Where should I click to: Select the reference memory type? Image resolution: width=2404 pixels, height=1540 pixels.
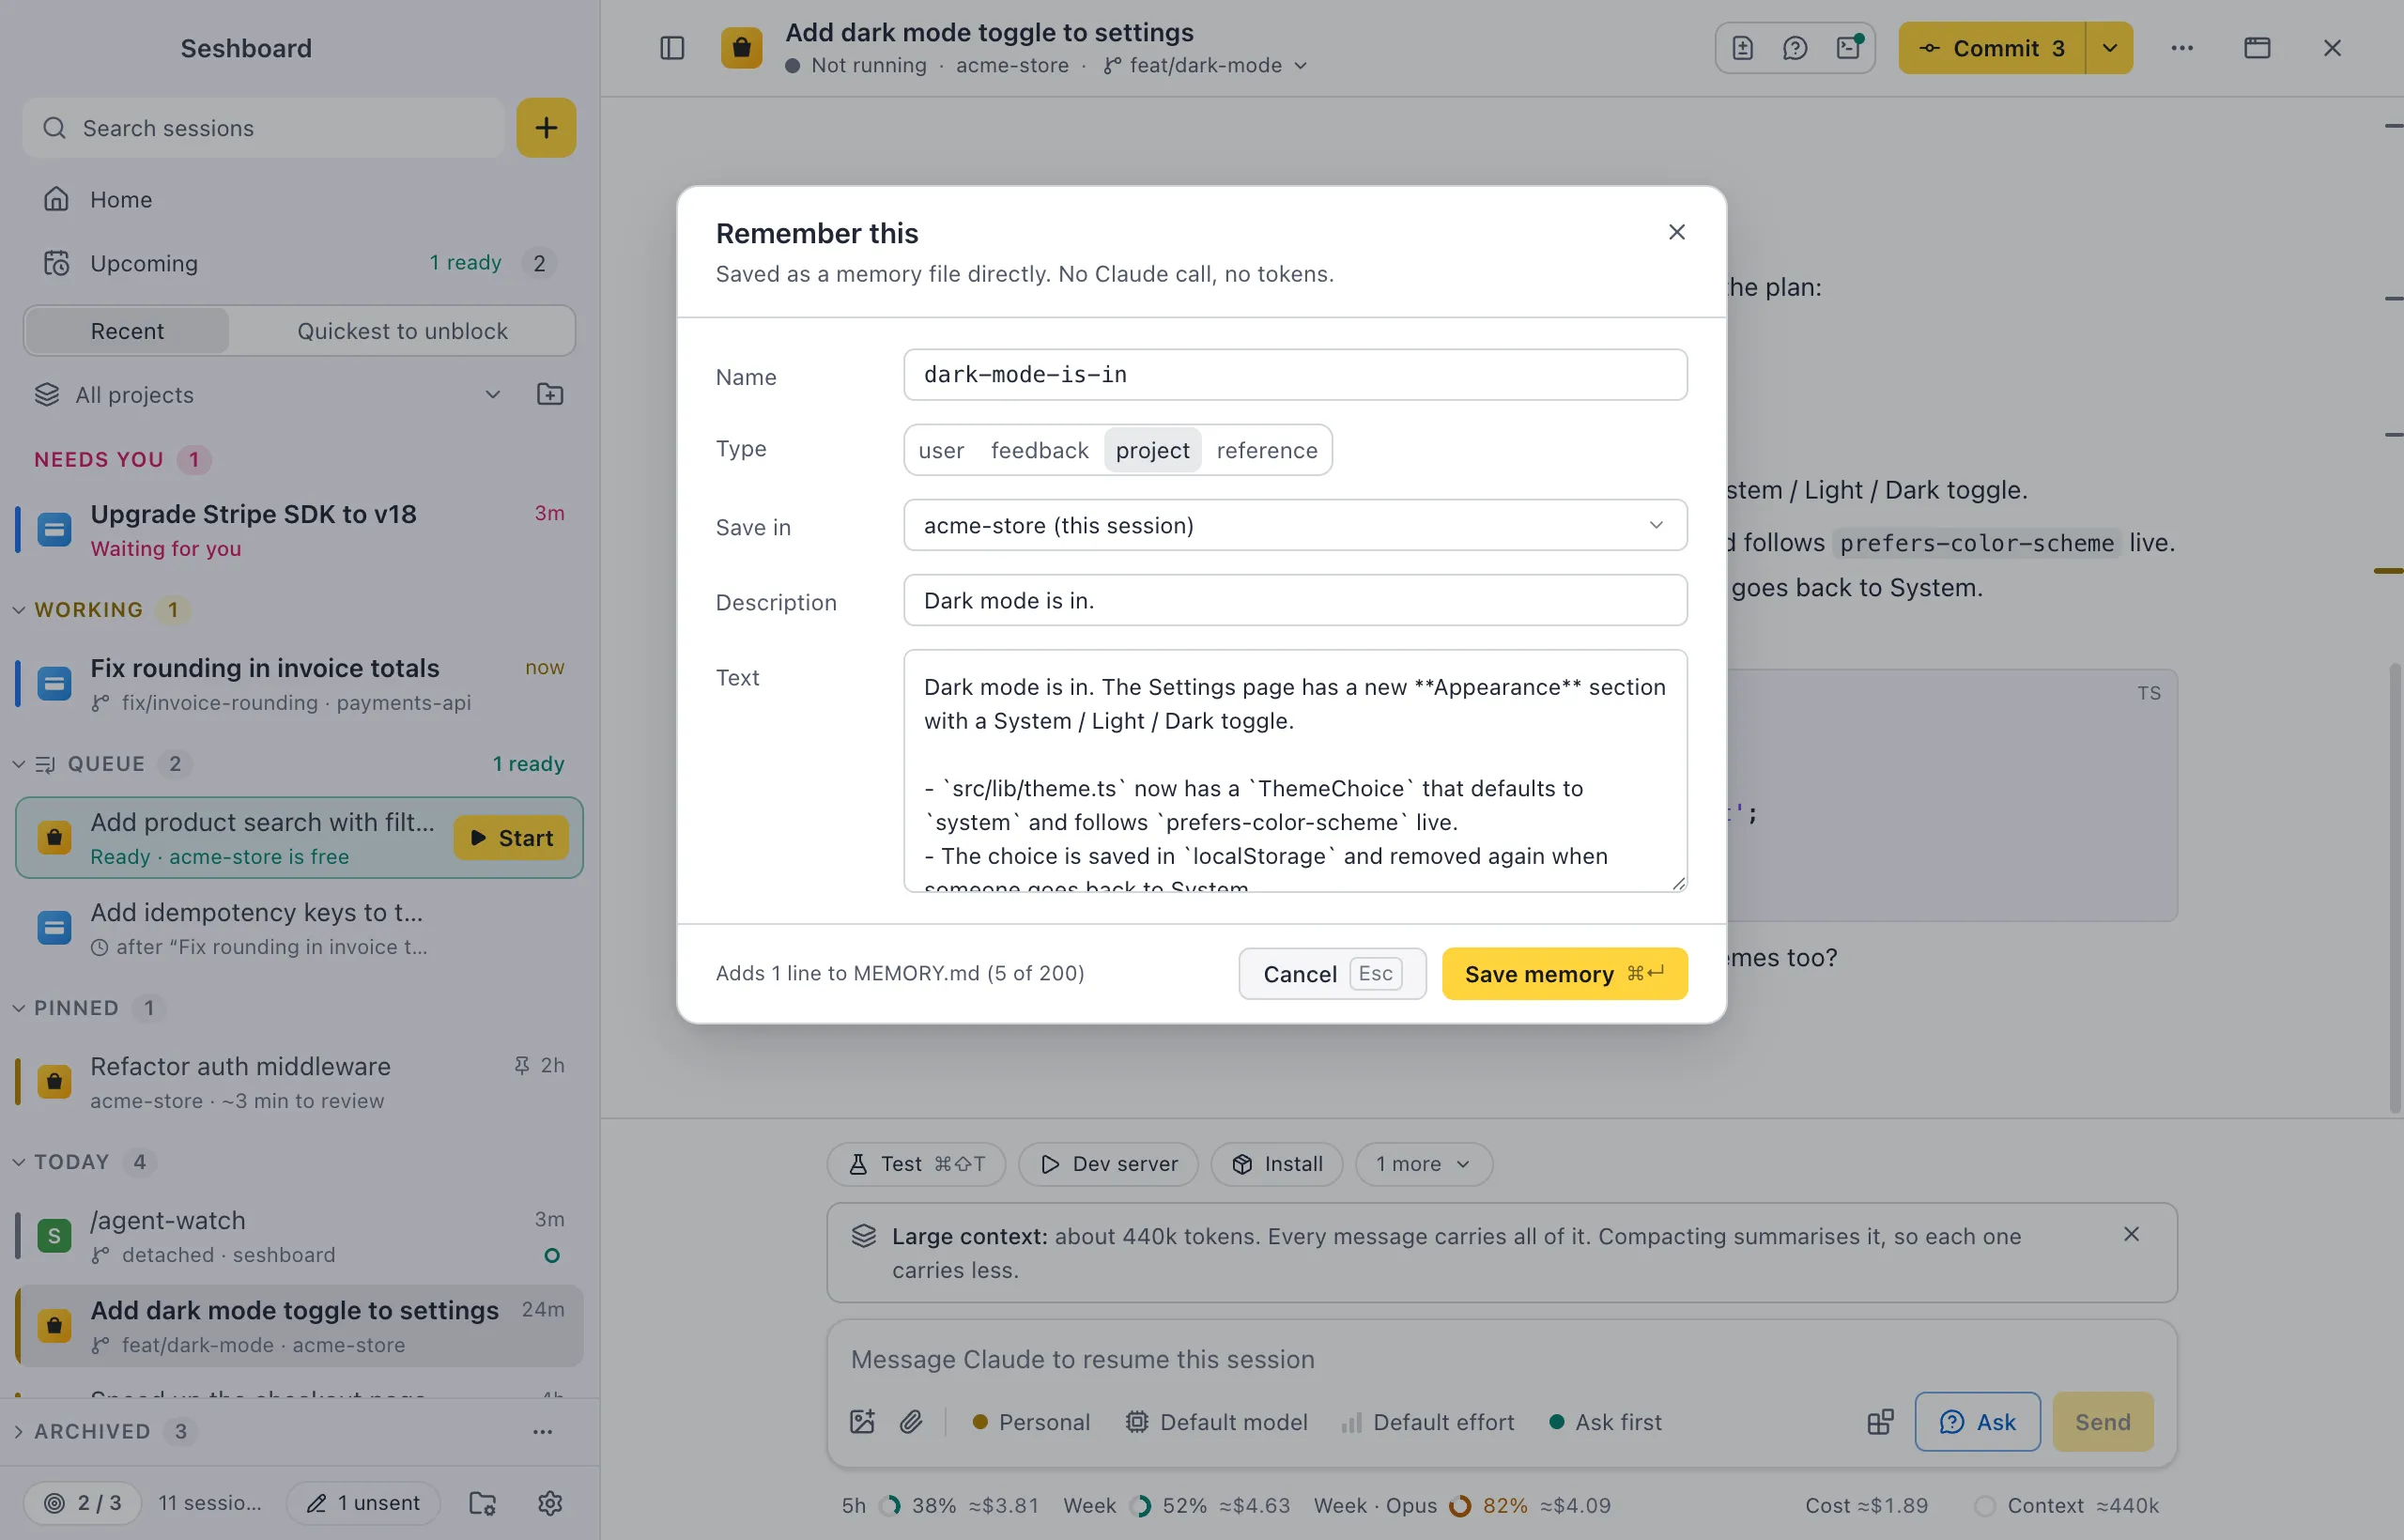[1267, 450]
